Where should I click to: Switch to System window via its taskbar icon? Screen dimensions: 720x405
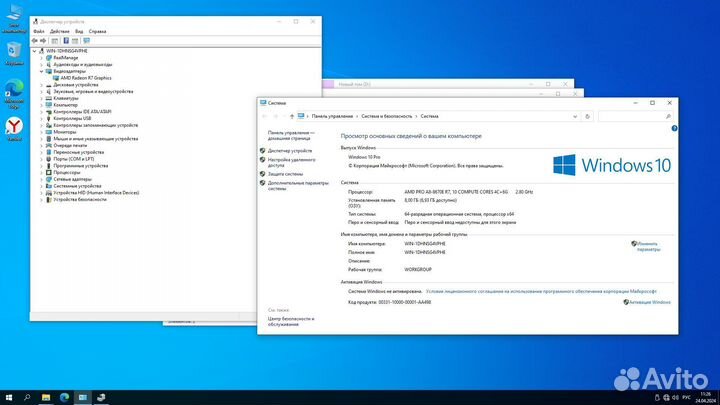pyautogui.click(x=83, y=398)
